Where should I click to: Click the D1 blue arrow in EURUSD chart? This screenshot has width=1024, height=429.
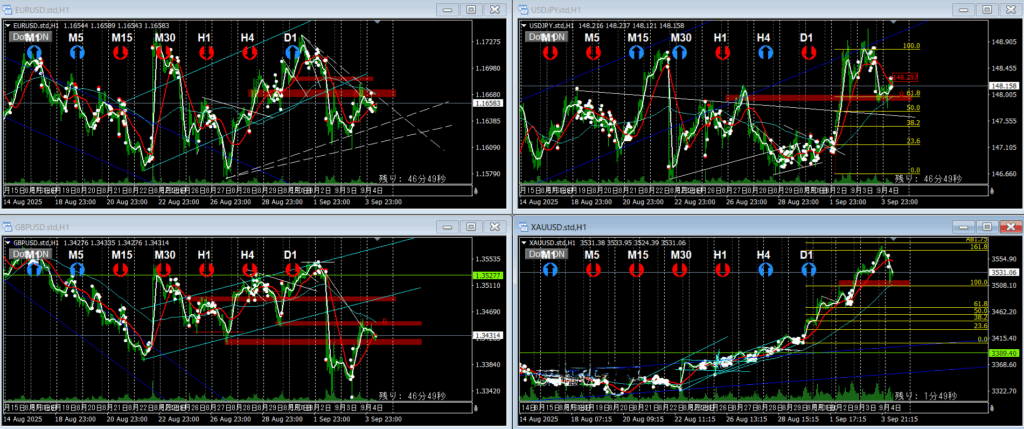click(x=291, y=52)
